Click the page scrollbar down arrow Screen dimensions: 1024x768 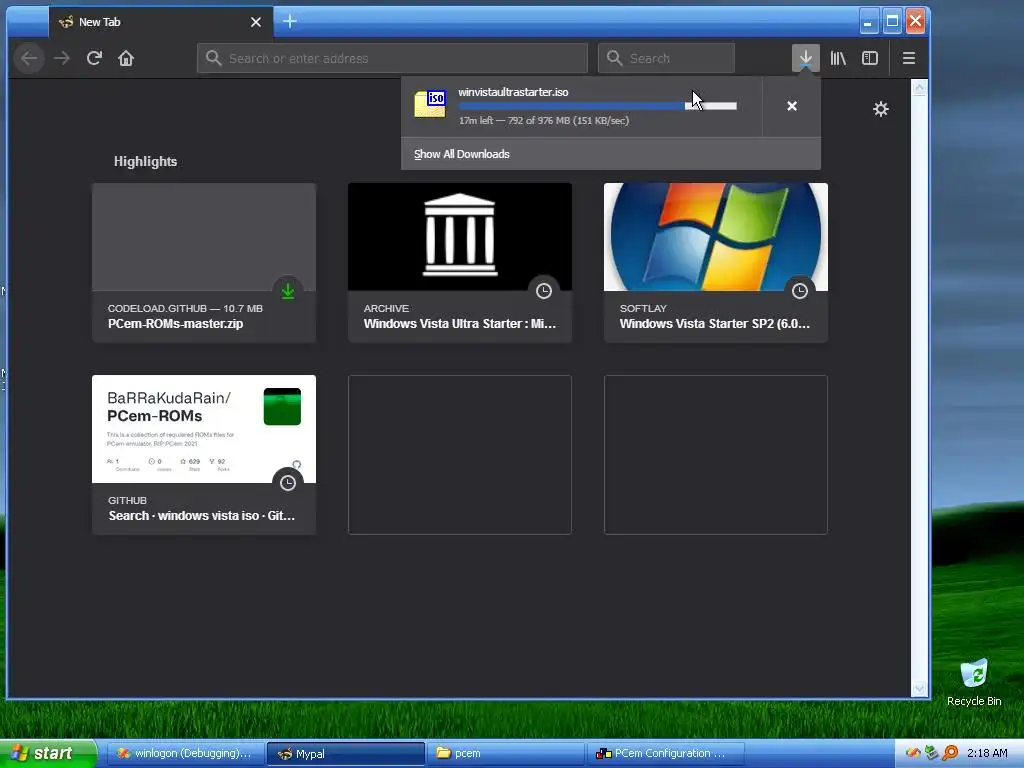[x=920, y=688]
